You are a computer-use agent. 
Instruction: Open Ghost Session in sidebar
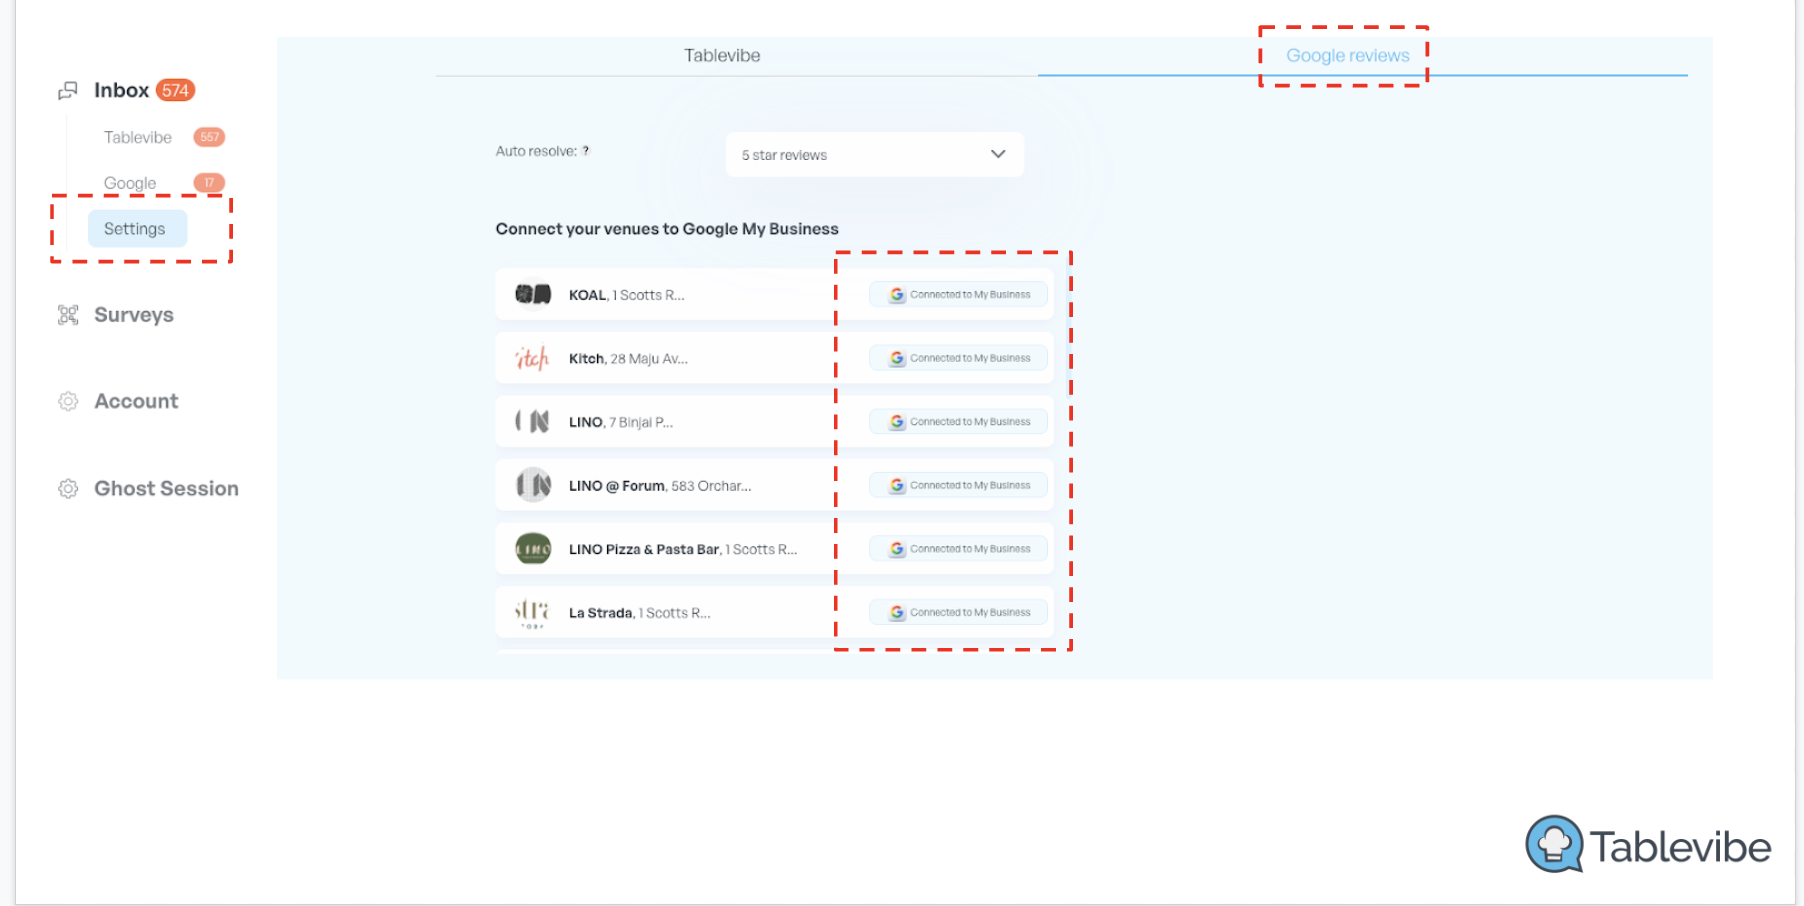click(x=166, y=489)
